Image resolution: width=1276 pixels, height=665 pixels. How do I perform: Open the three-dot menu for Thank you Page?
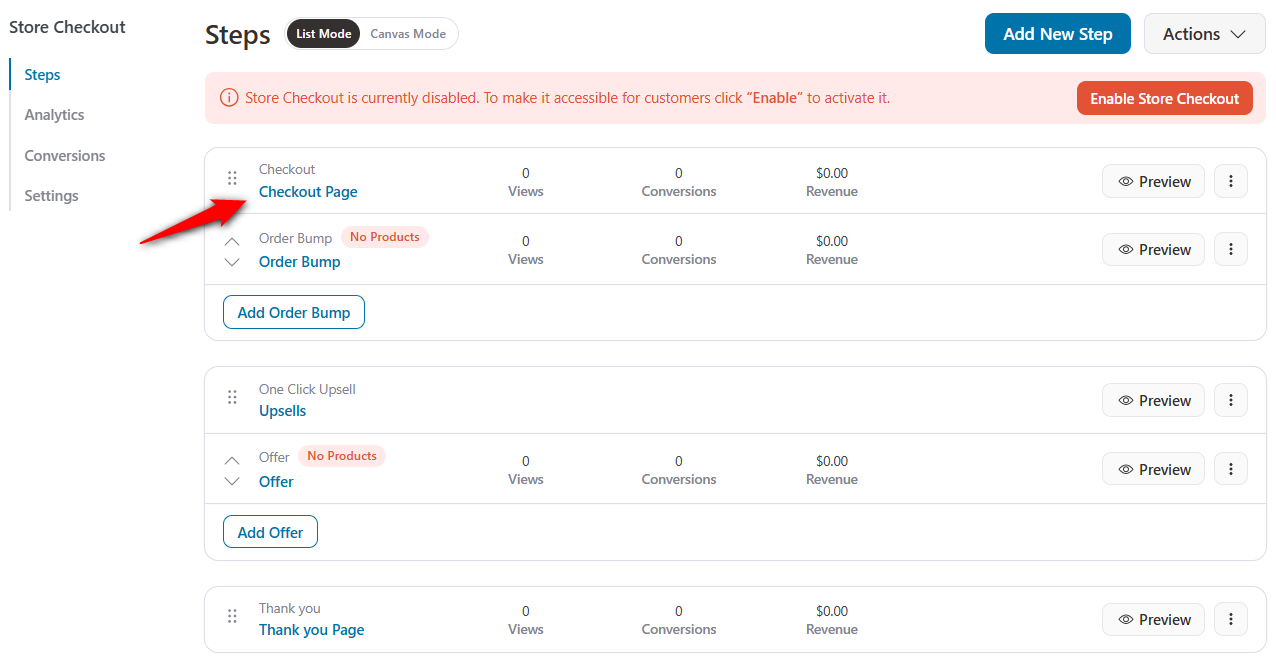click(x=1230, y=619)
